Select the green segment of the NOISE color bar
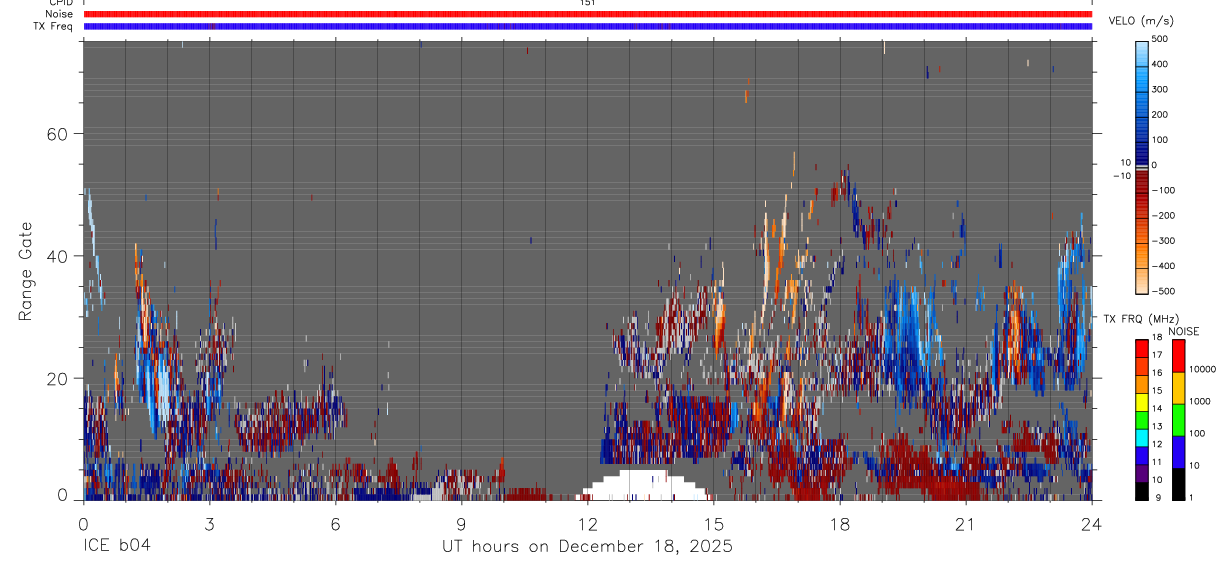Screen dimensions: 1228x567 (1178, 419)
